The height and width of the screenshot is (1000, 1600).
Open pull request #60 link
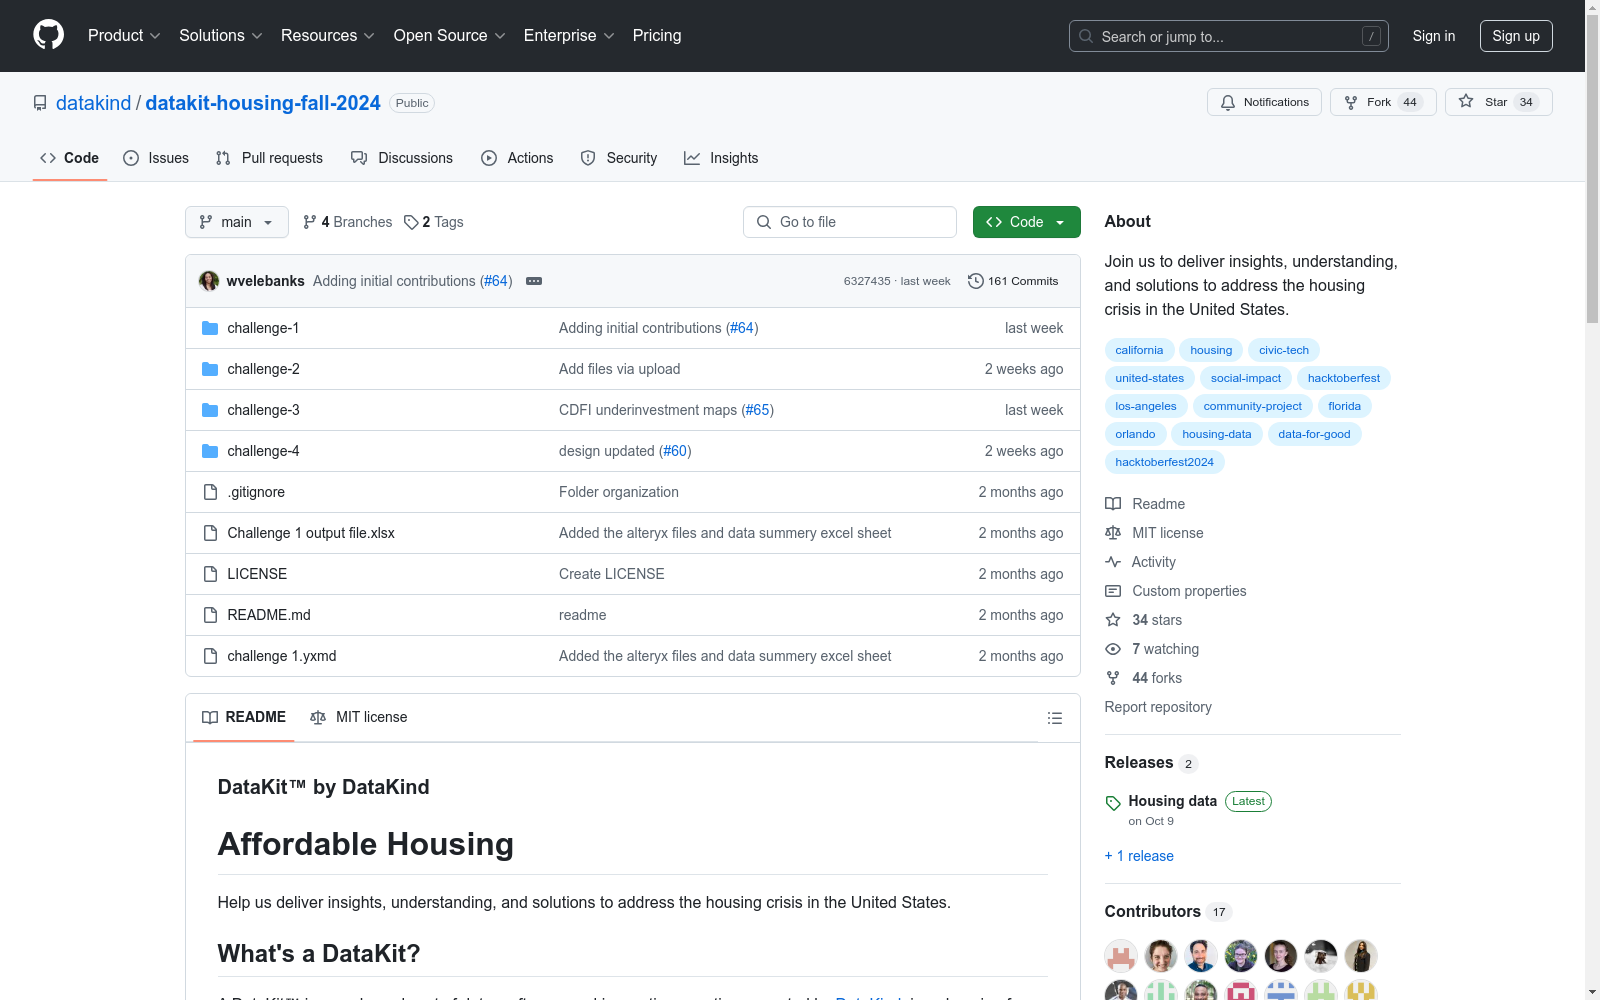(675, 451)
